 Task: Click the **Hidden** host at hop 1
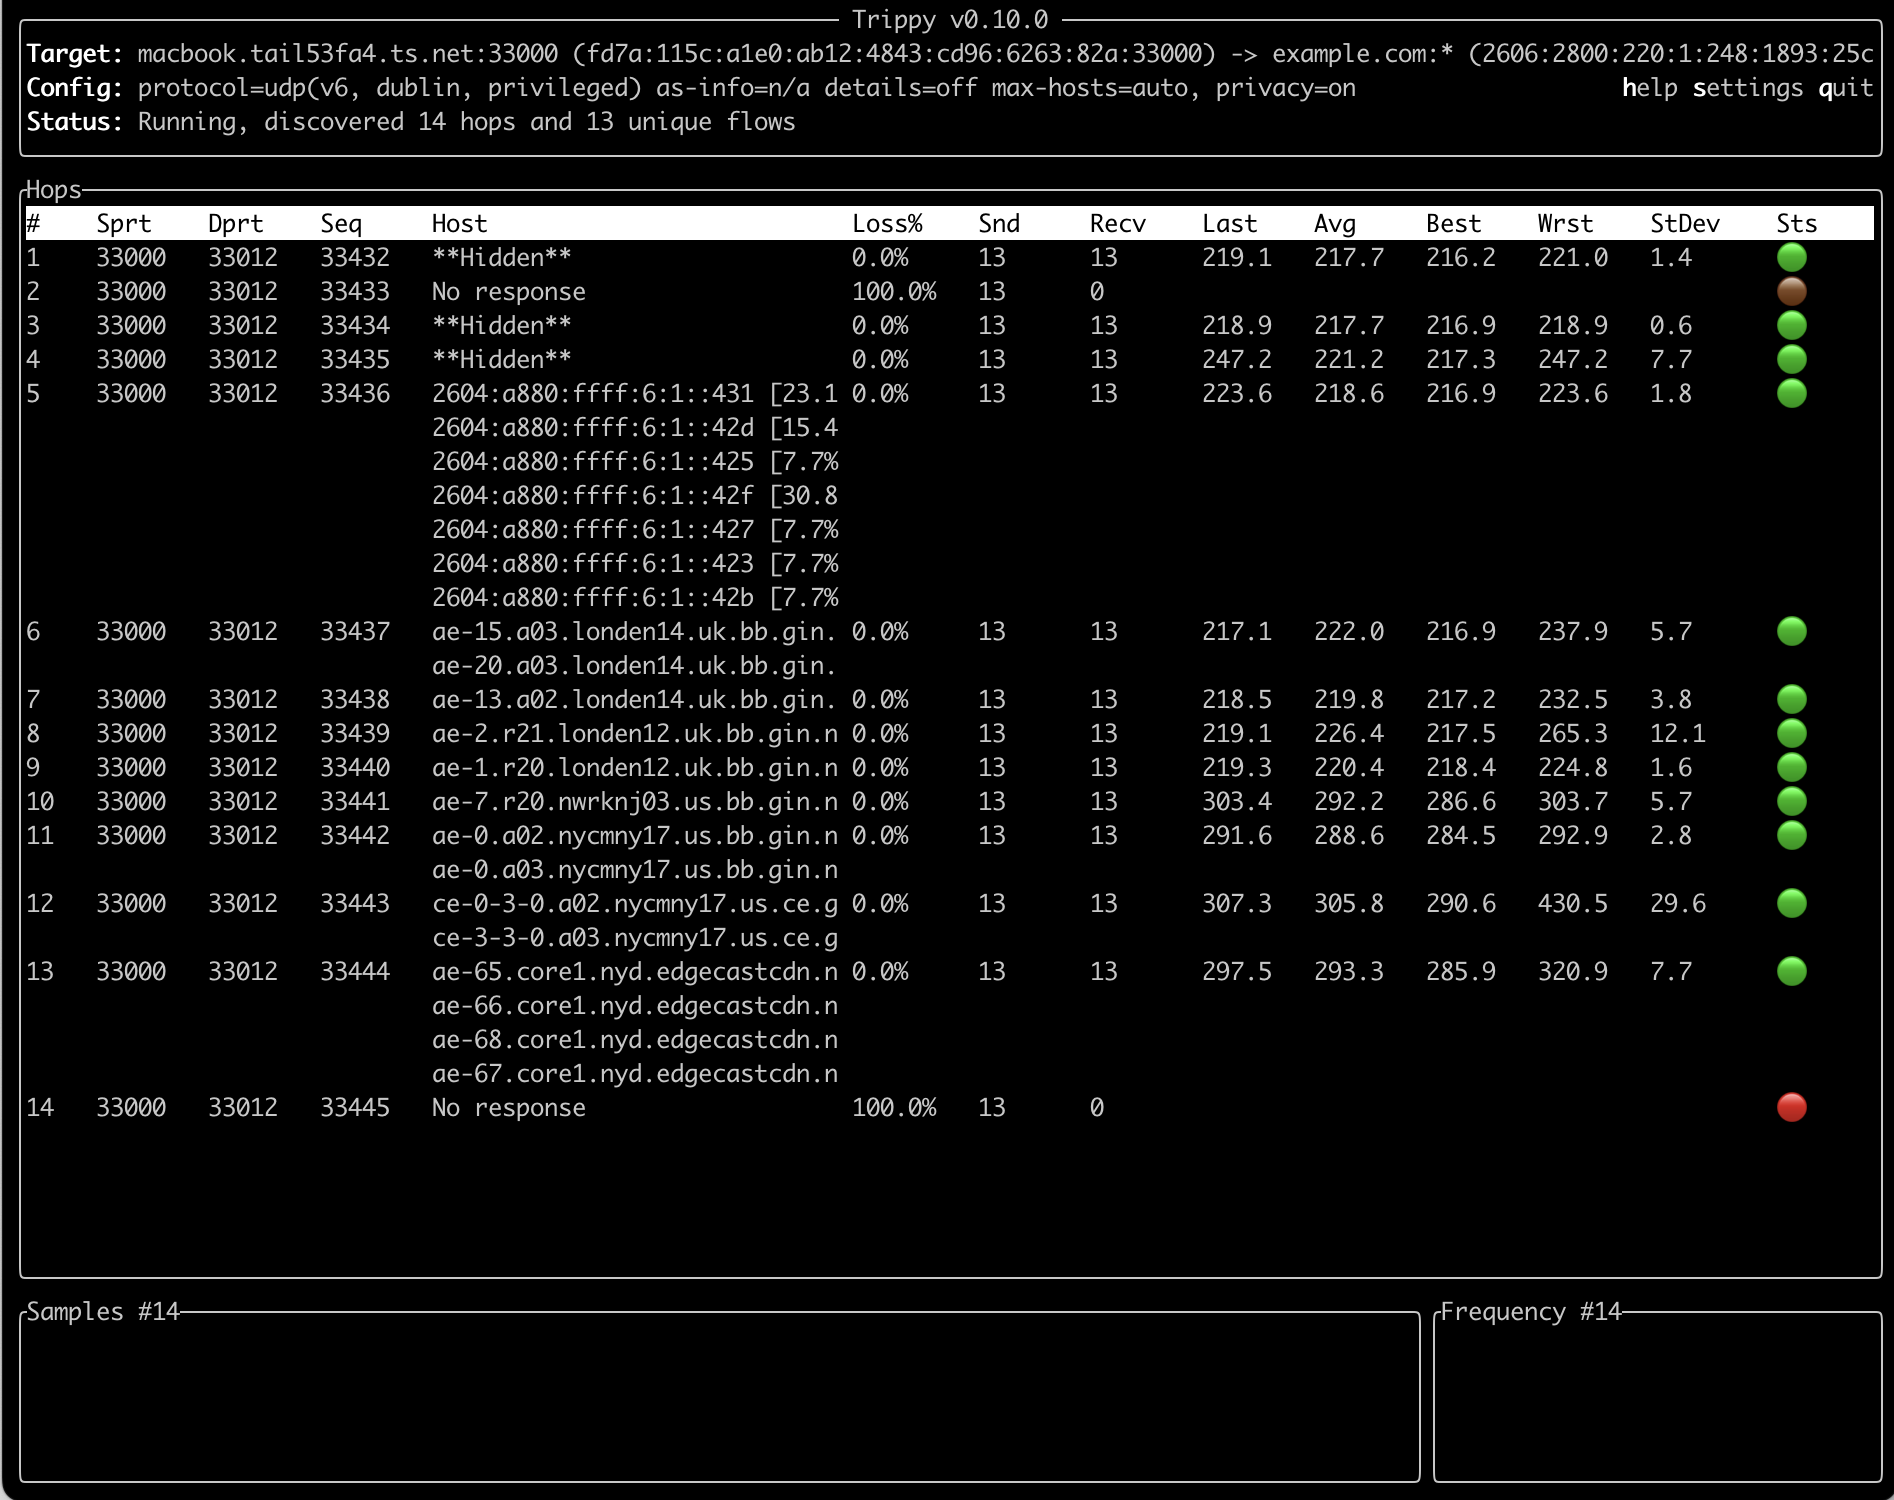pyautogui.click(x=502, y=257)
